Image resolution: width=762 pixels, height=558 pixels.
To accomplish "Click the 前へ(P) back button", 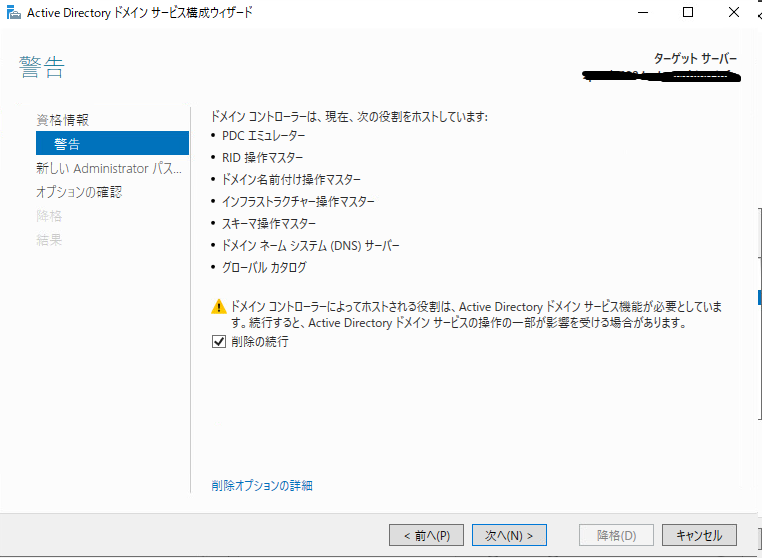I will pos(426,535).
